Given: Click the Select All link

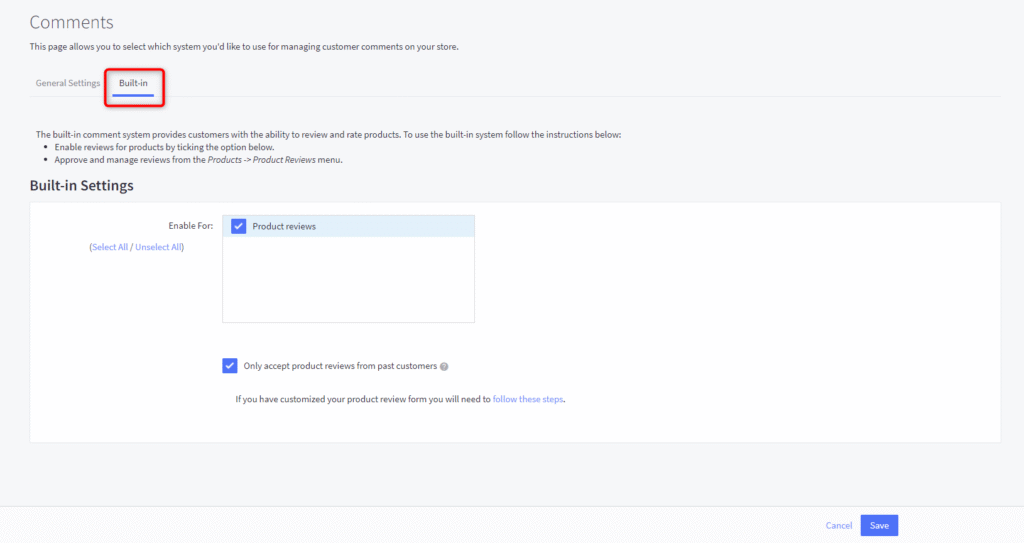Looking at the screenshot, I should click(110, 247).
